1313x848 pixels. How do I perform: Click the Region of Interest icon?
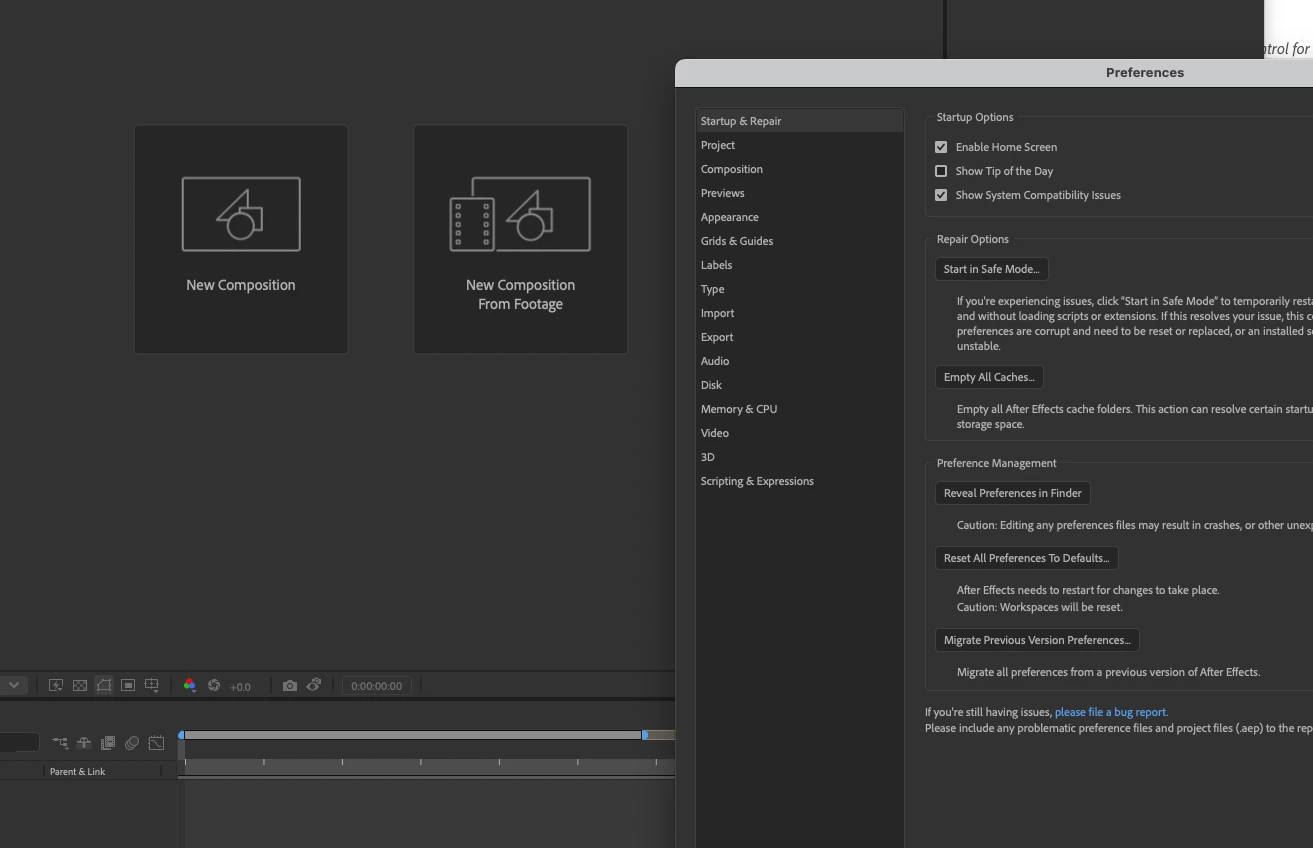(128, 685)
